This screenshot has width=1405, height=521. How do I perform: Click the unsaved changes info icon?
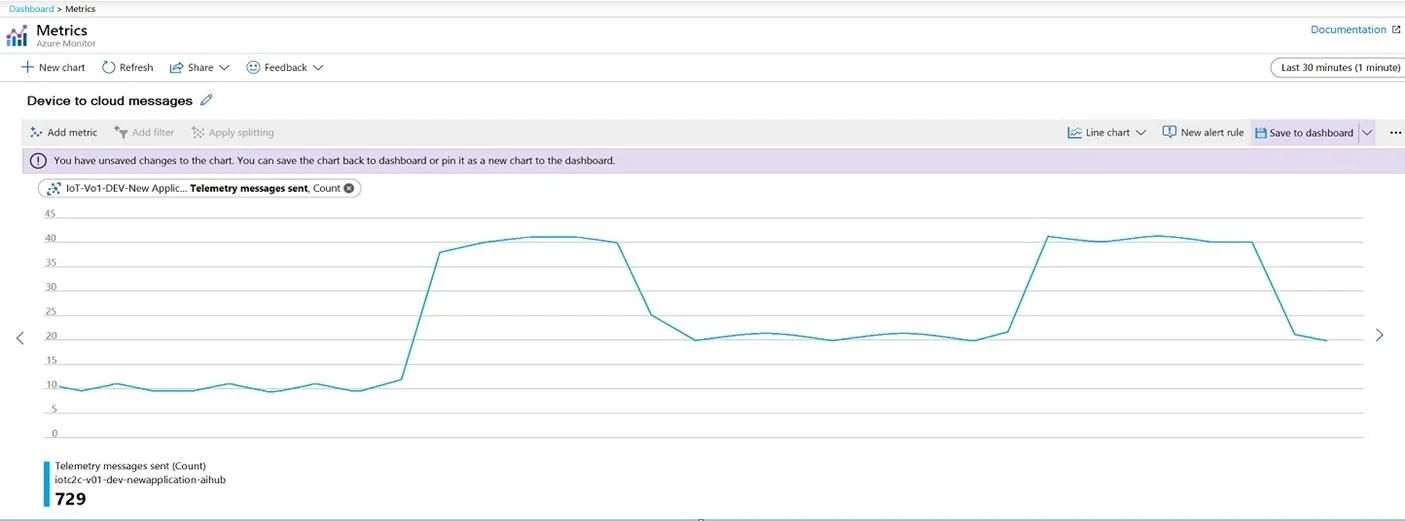tap(38, 160)
